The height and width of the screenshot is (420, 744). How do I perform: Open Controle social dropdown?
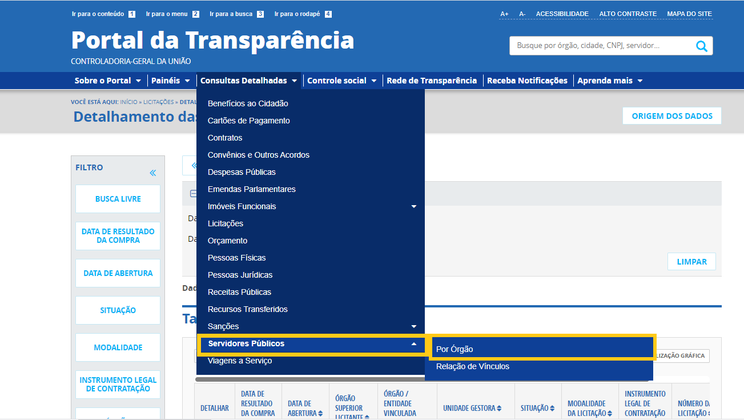click(x=342, y=81)
